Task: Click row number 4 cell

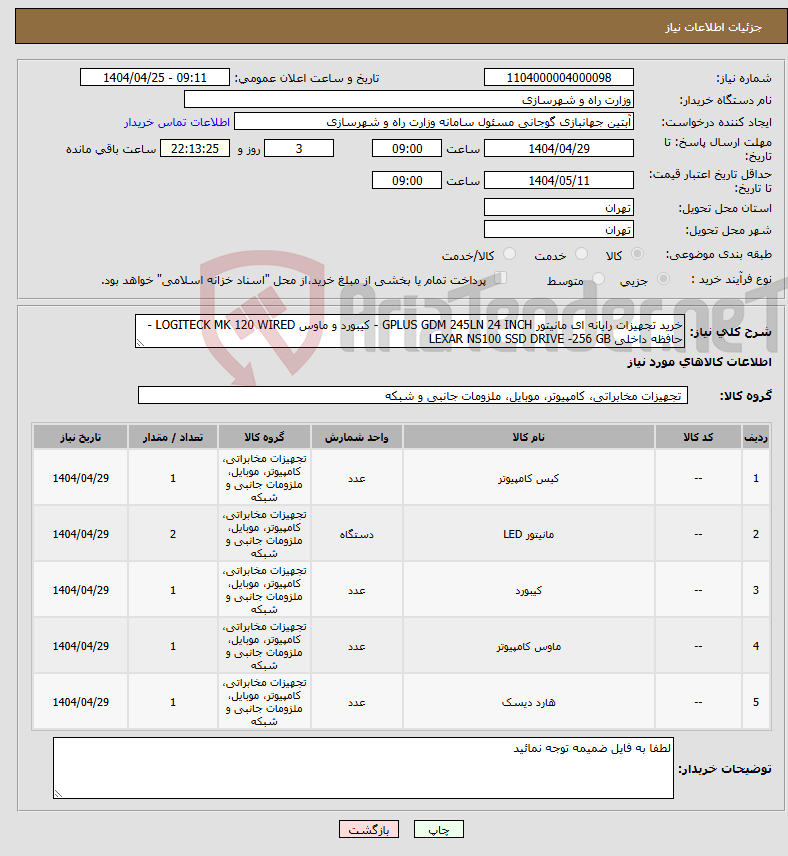Action: pyautogui.click(x=756, y=646)
